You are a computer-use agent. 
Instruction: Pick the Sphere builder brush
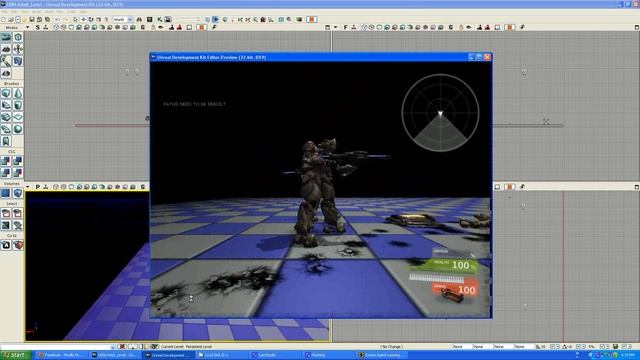click(x=18, y=129)
